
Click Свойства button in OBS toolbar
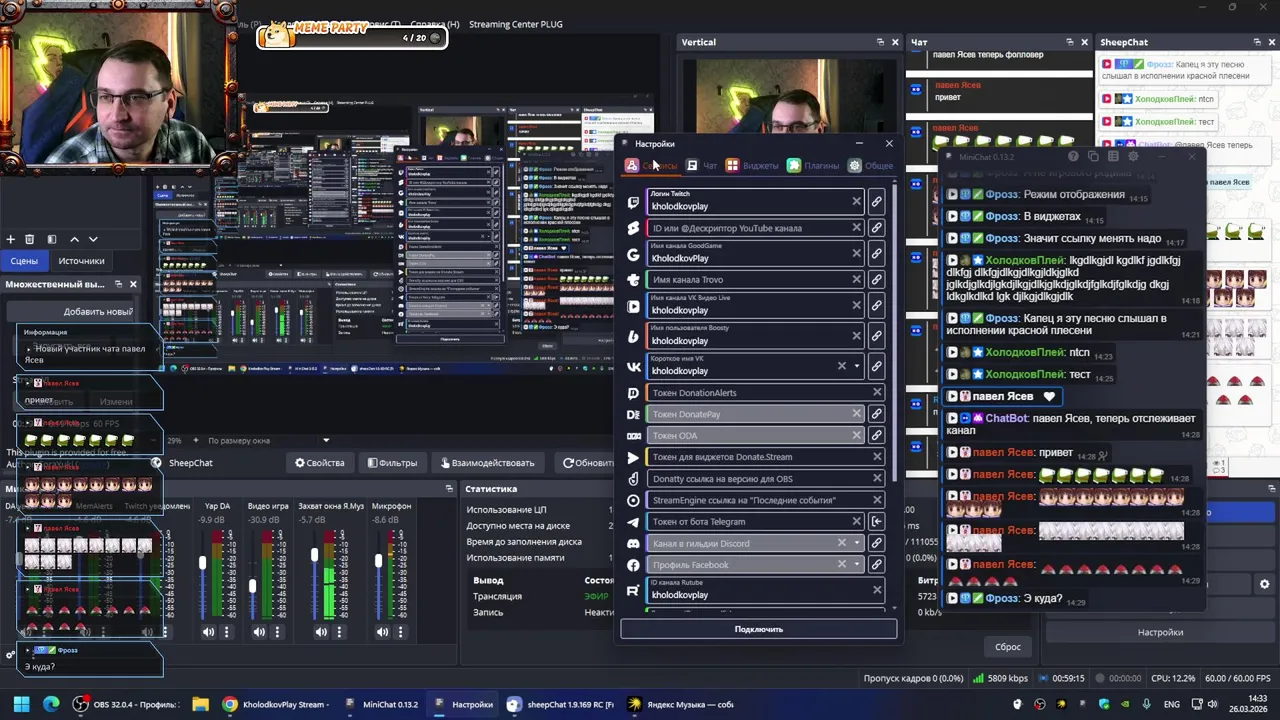(x=319, y=463)
